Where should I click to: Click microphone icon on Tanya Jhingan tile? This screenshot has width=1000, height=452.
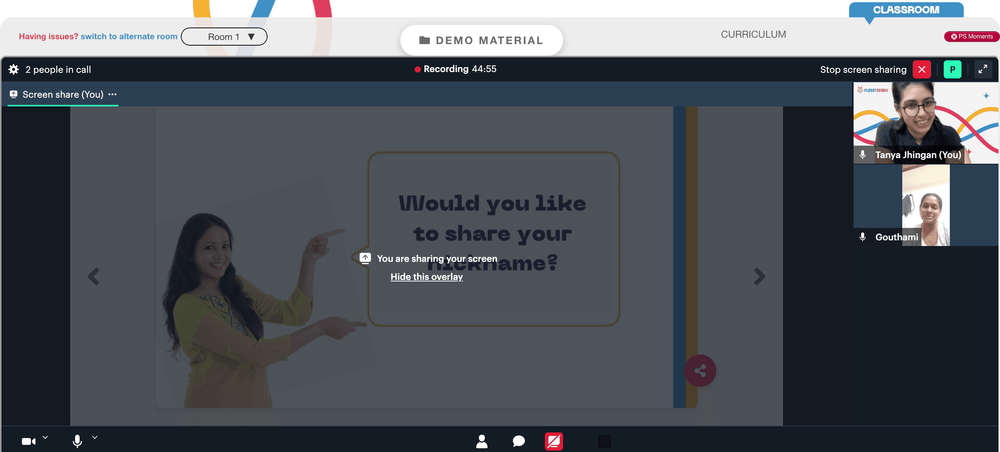pyautogui.click(x=863, y=154)
